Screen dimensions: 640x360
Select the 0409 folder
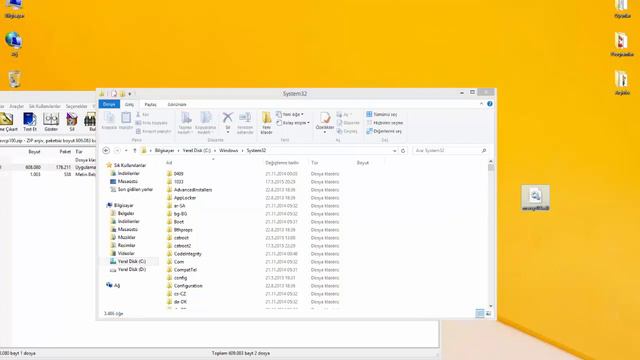click(175, 174)
